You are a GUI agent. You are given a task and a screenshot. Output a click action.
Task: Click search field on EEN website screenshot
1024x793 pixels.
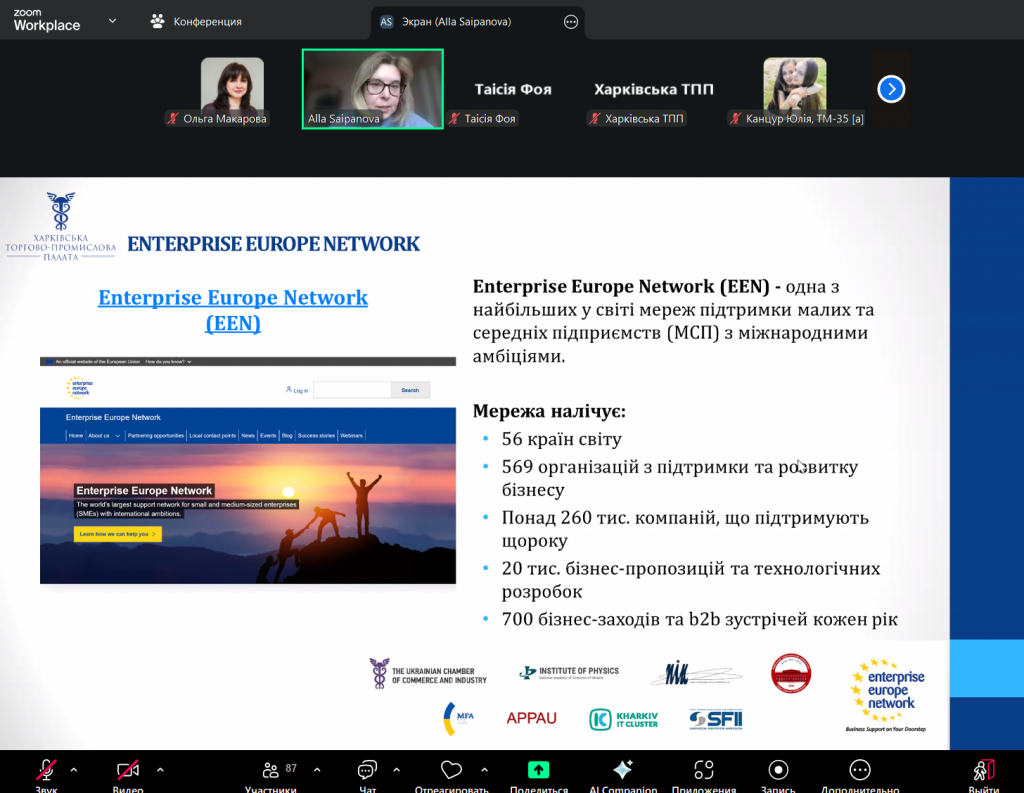[x=352, y=390]
